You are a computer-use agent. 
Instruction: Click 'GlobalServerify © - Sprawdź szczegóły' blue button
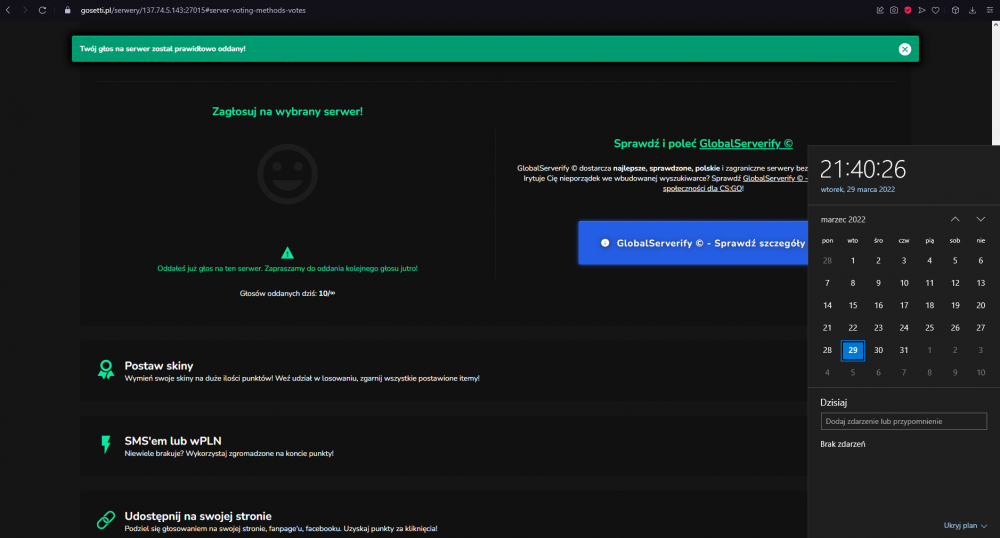693,243
